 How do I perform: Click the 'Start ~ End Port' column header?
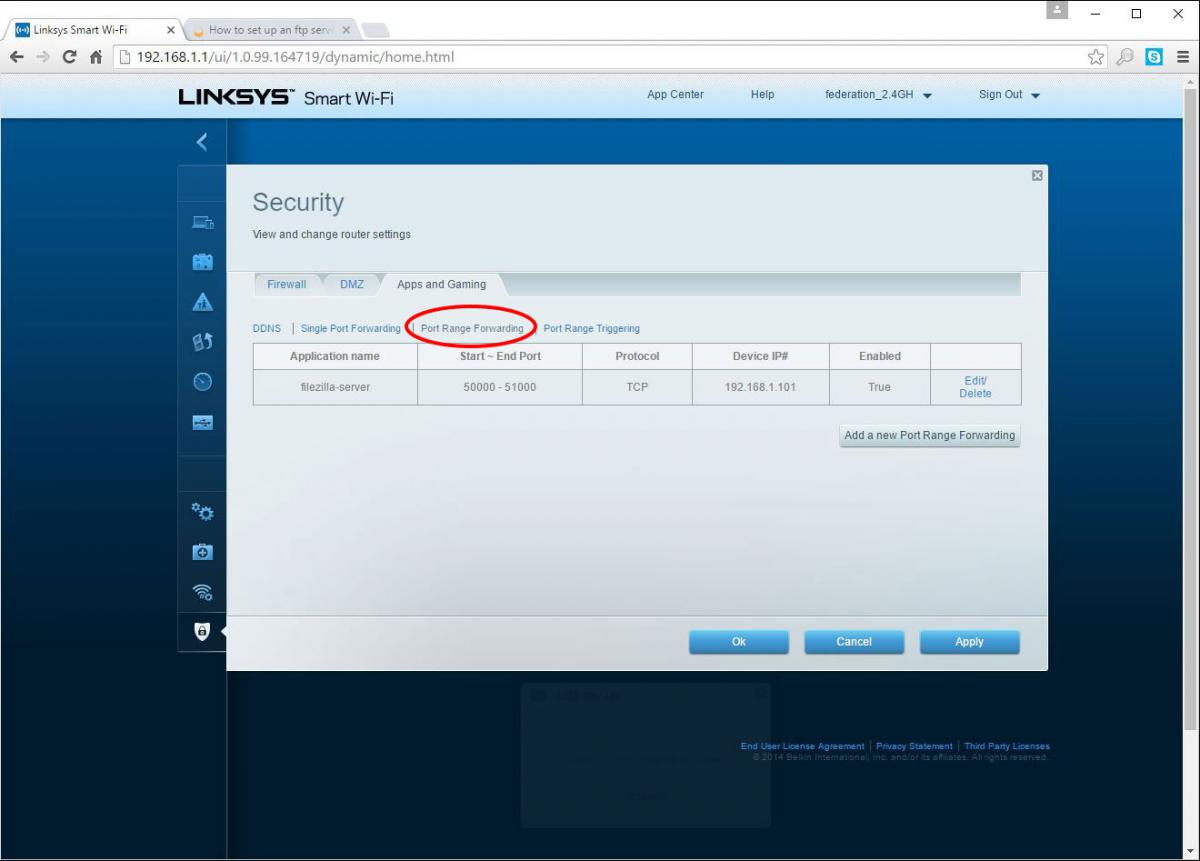click(x=500, y=356)
